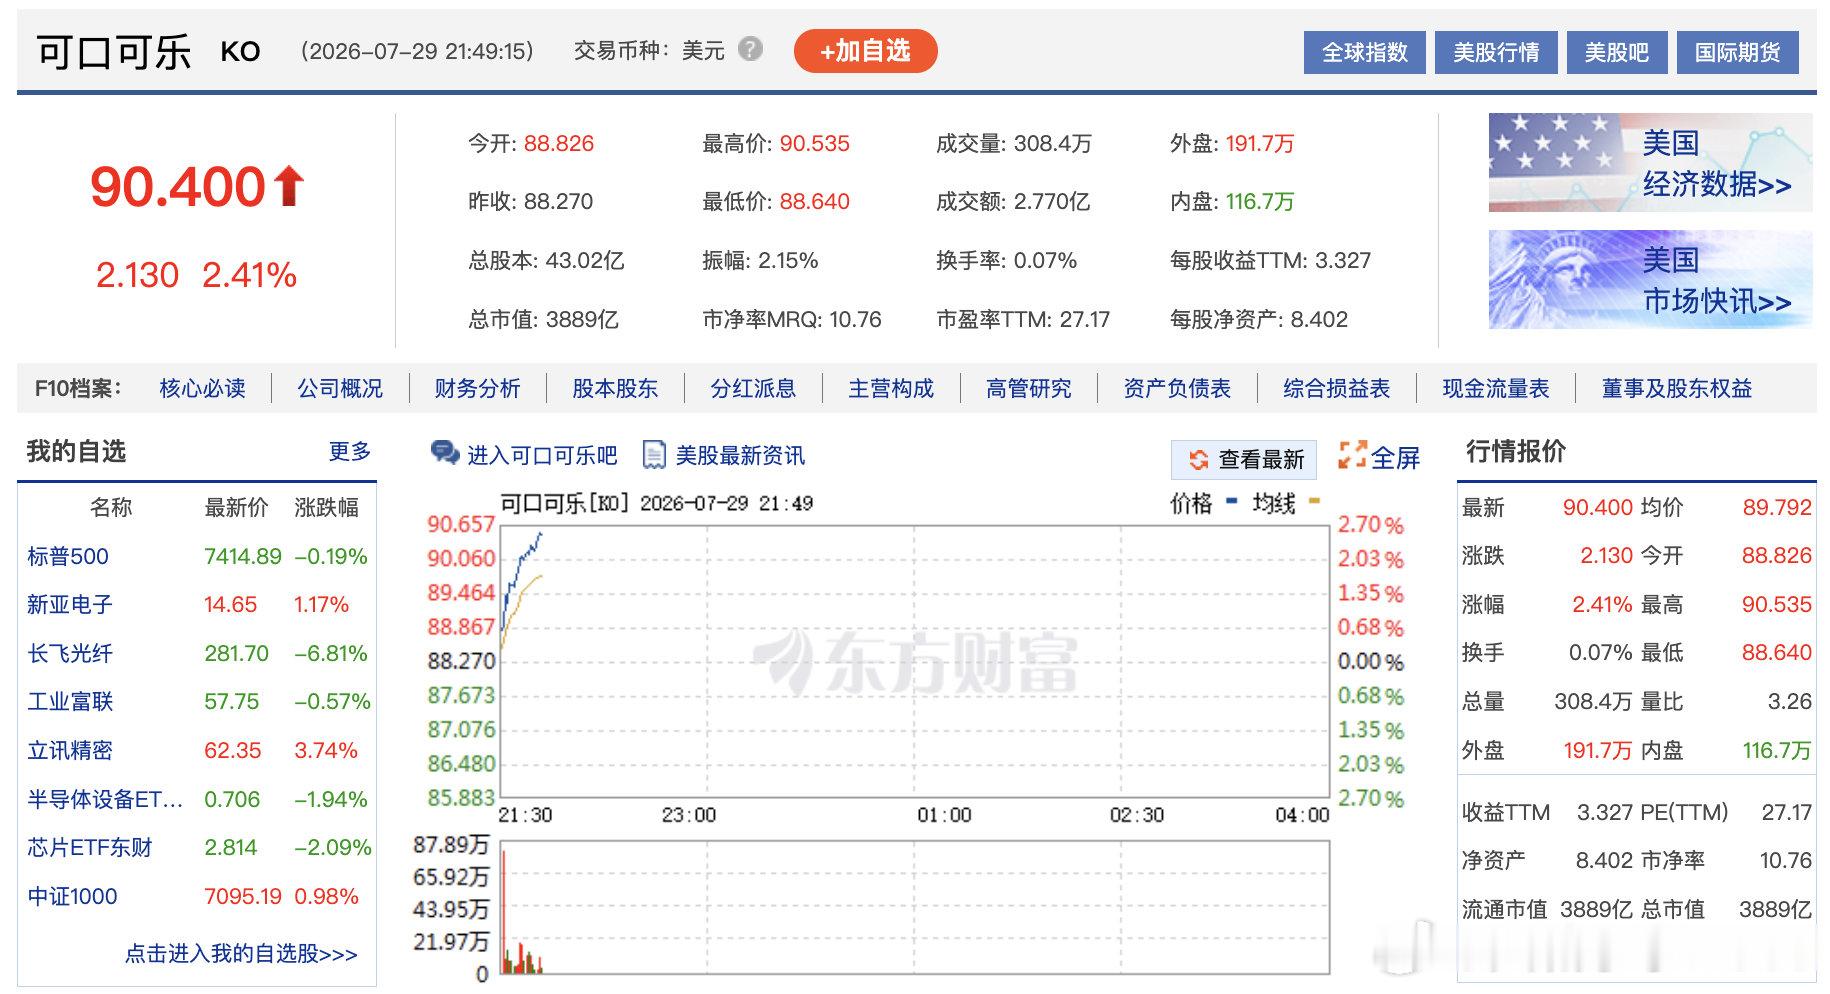Click the fullscreen expand icon
The image size is (1830, 994).
pos(1352,455)
